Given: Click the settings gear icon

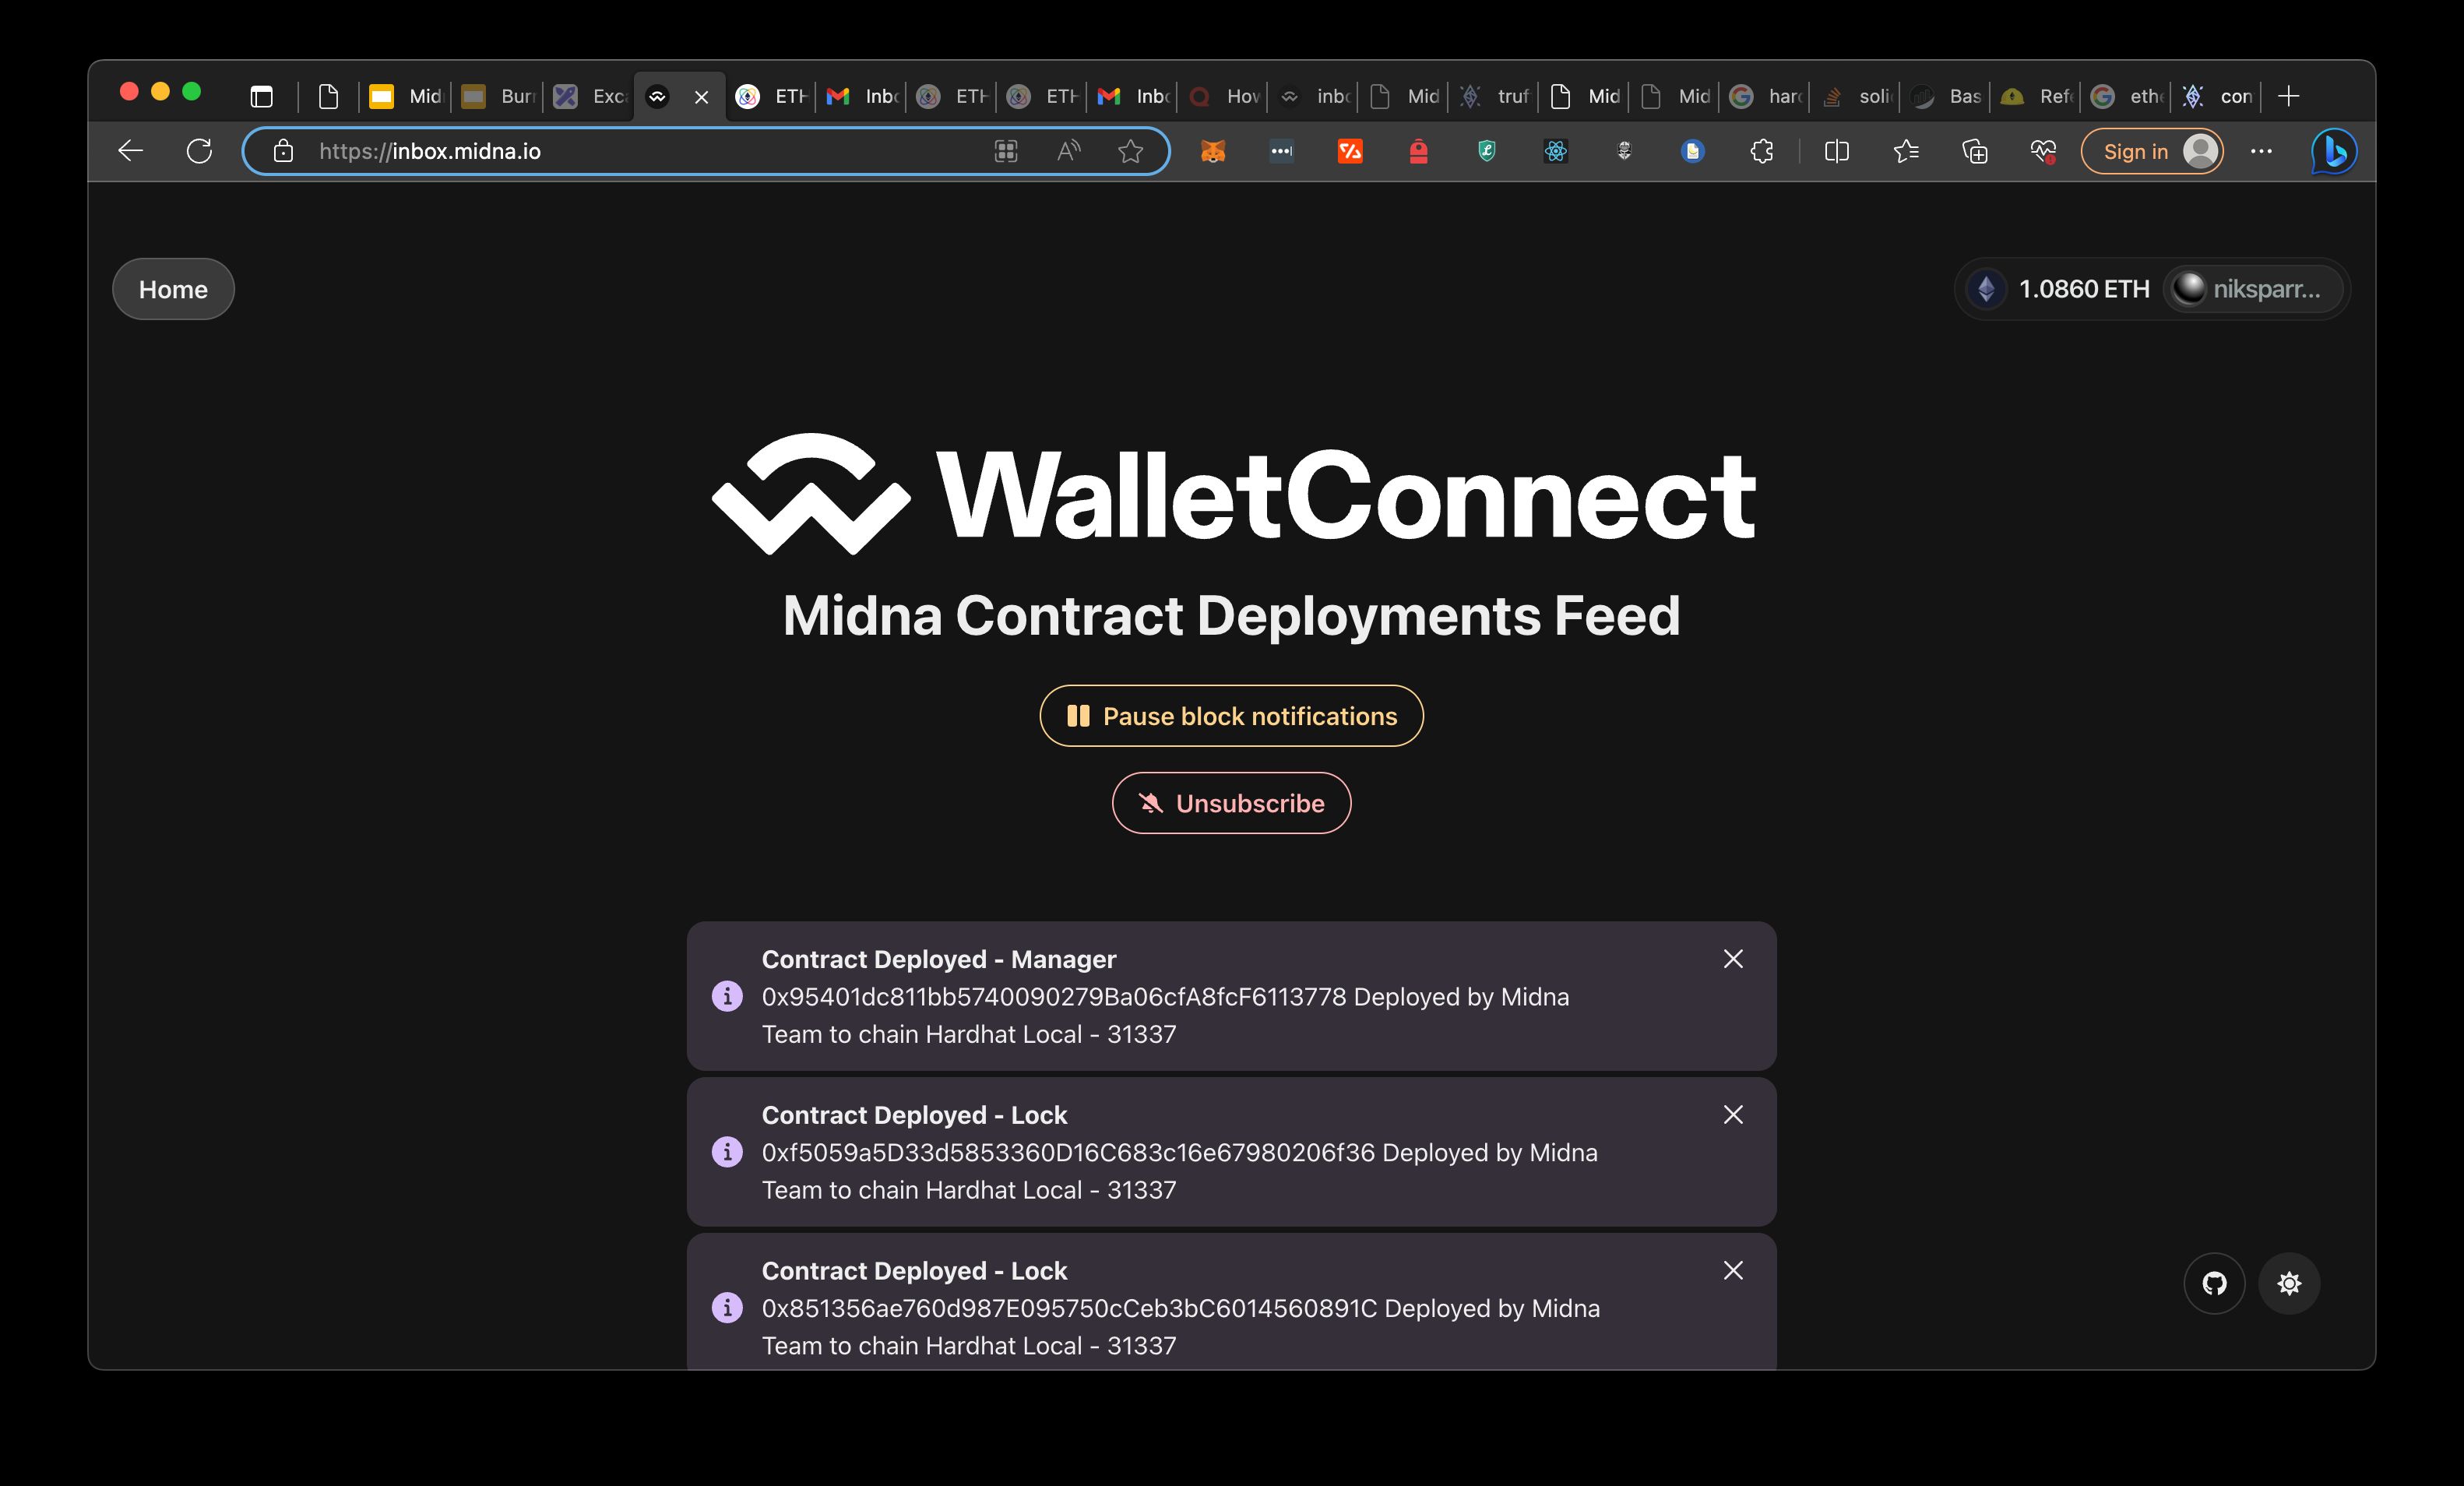Looking at the screenshot, I should (x=2288, y=1282).
